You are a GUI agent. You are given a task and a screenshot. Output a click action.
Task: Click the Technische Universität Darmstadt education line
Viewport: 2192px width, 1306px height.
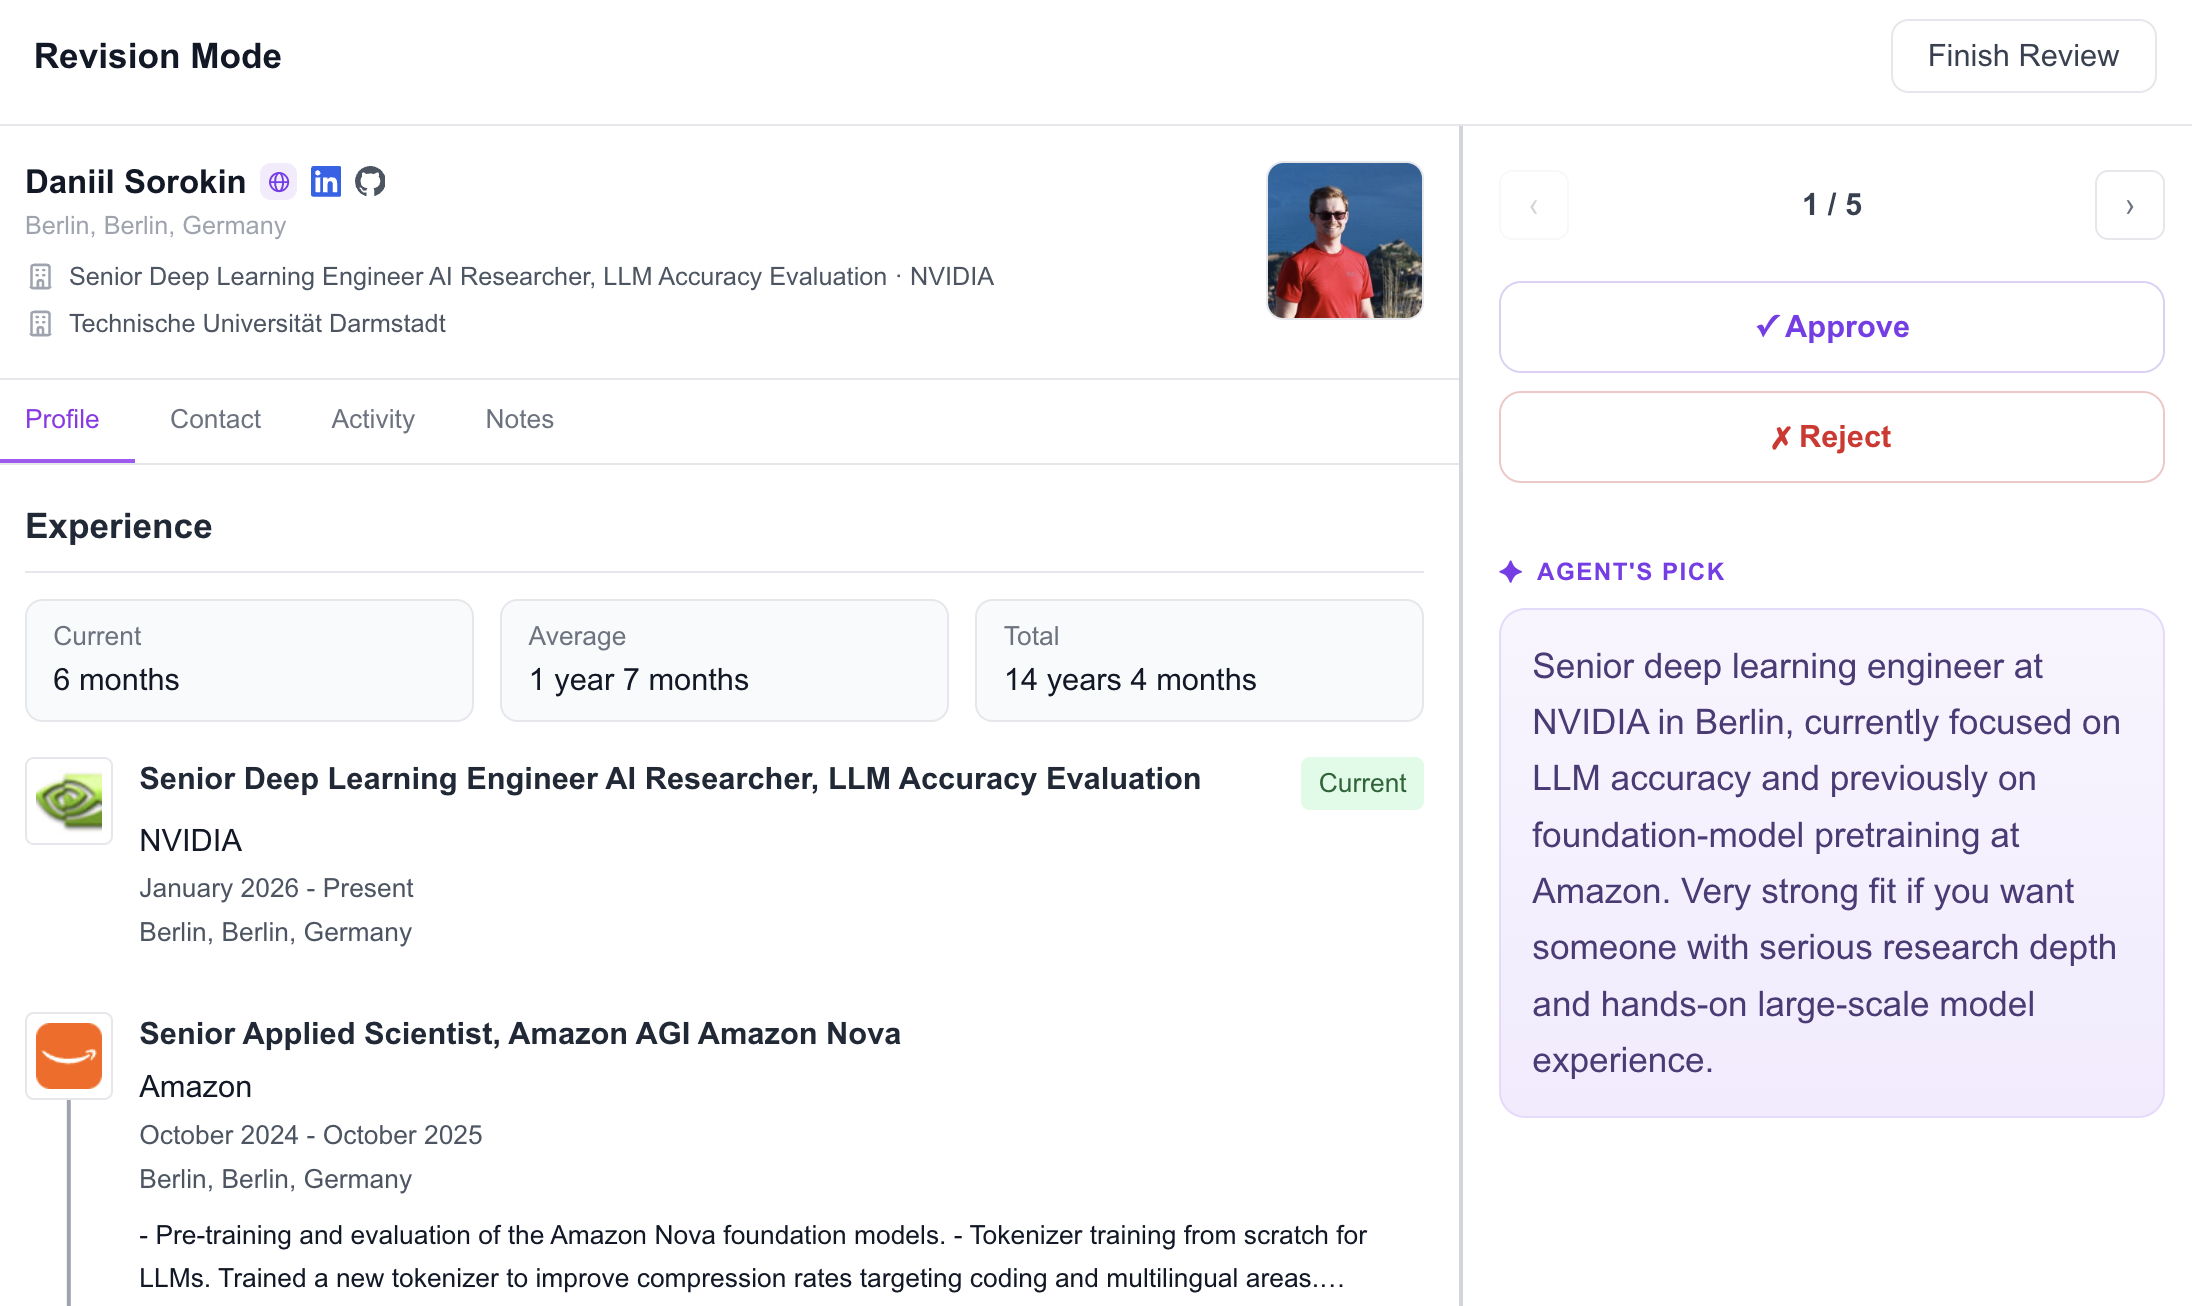[x=257, y=324]
